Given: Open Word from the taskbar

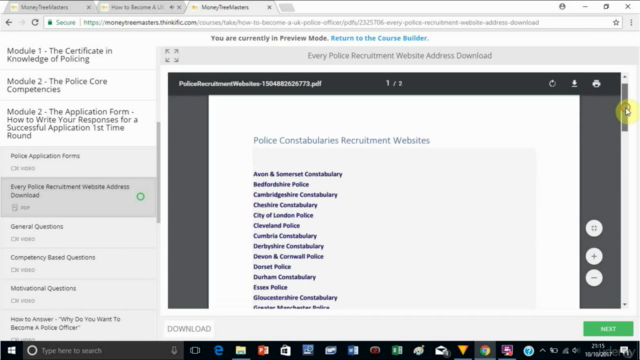Looking at the screenshot, I should 353,350.
